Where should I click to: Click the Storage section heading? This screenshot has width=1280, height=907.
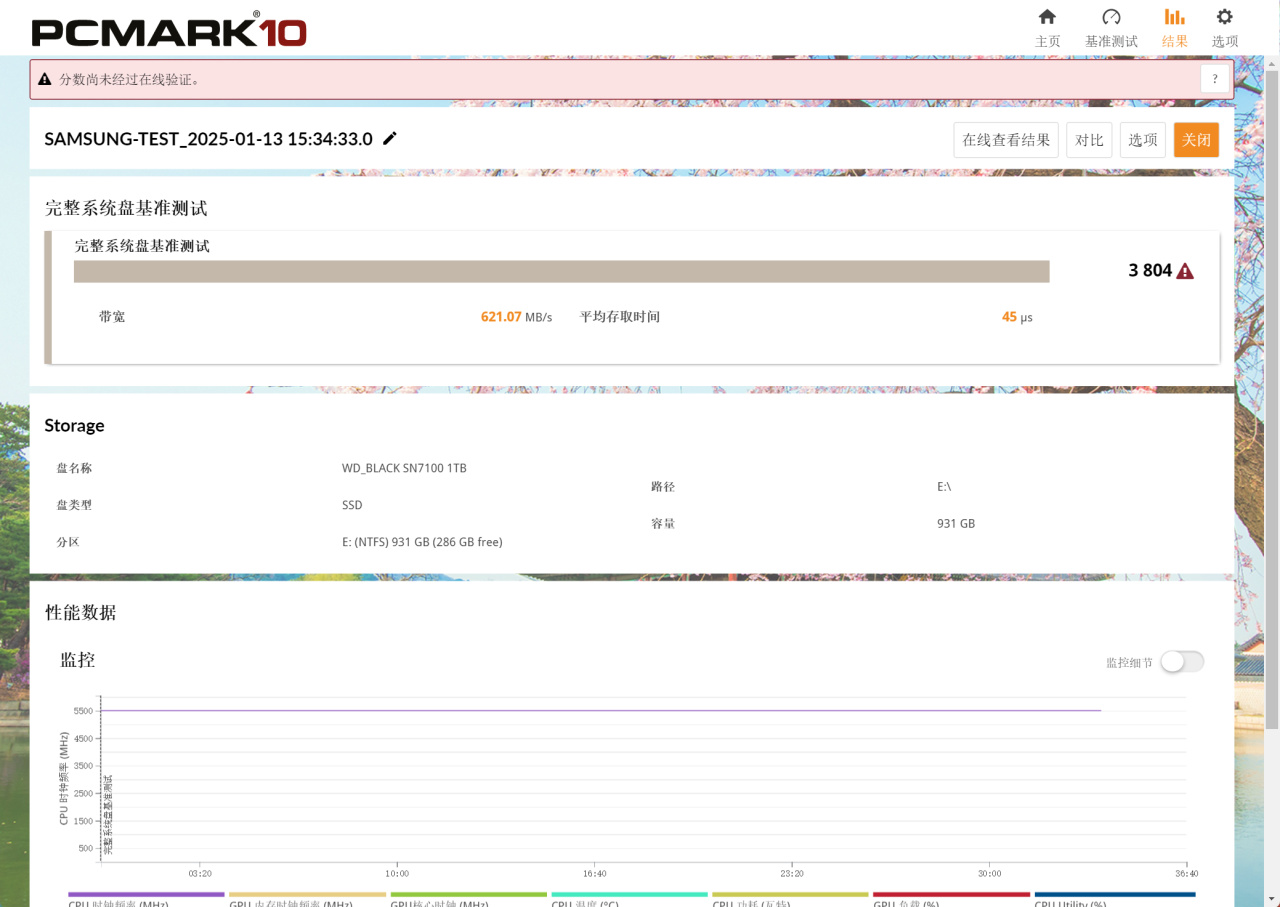tap(74, 425)
